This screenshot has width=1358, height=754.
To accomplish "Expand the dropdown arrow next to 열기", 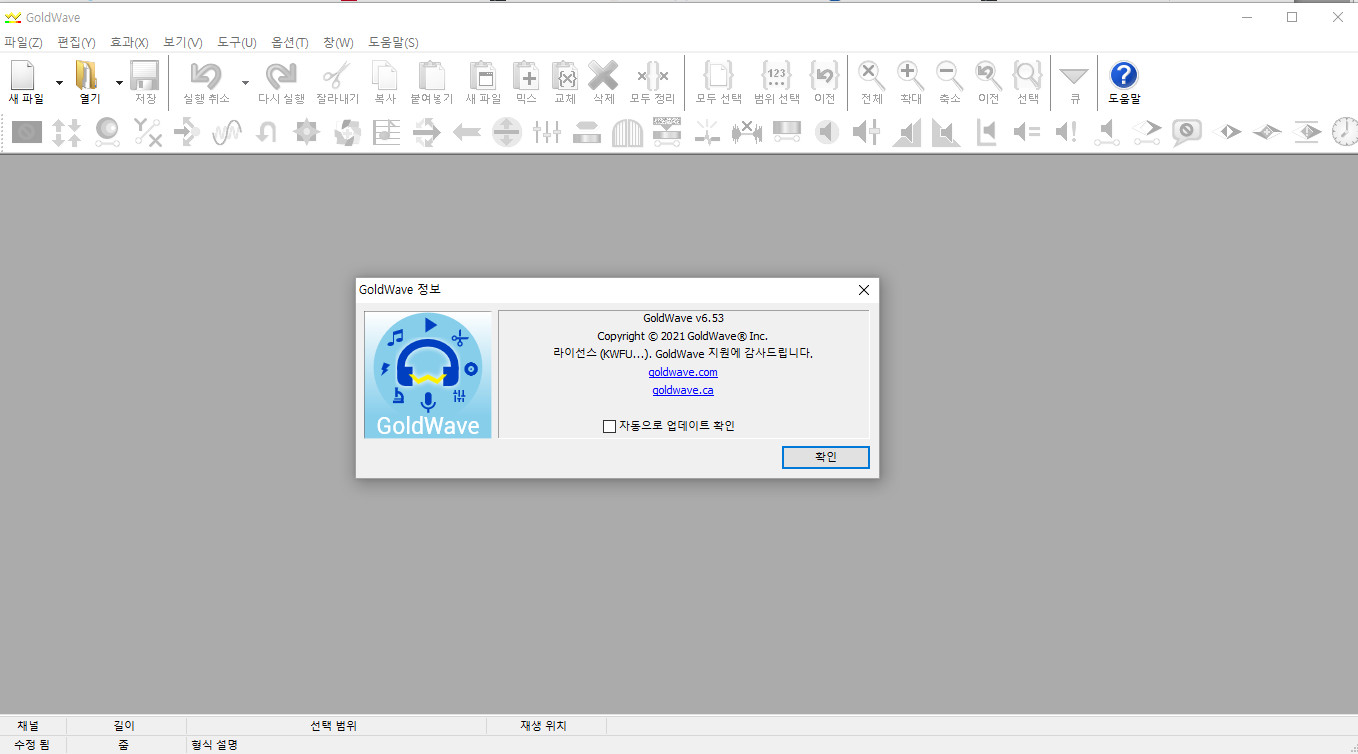I will click(119, 83).
